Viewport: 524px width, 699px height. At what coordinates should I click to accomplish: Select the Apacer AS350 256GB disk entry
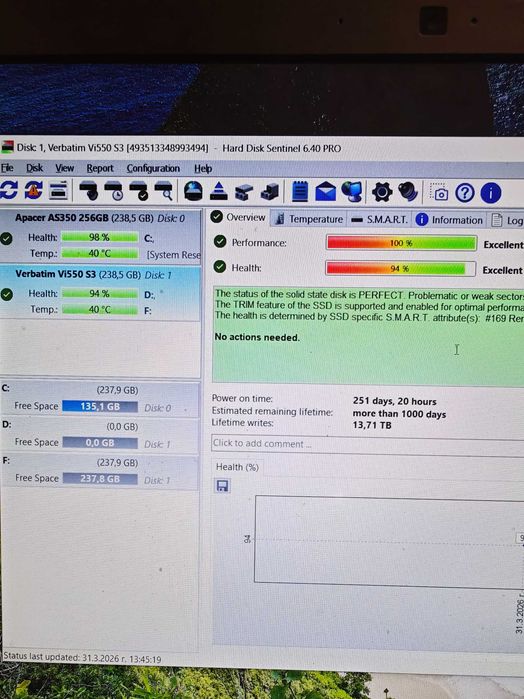point(100,236)
